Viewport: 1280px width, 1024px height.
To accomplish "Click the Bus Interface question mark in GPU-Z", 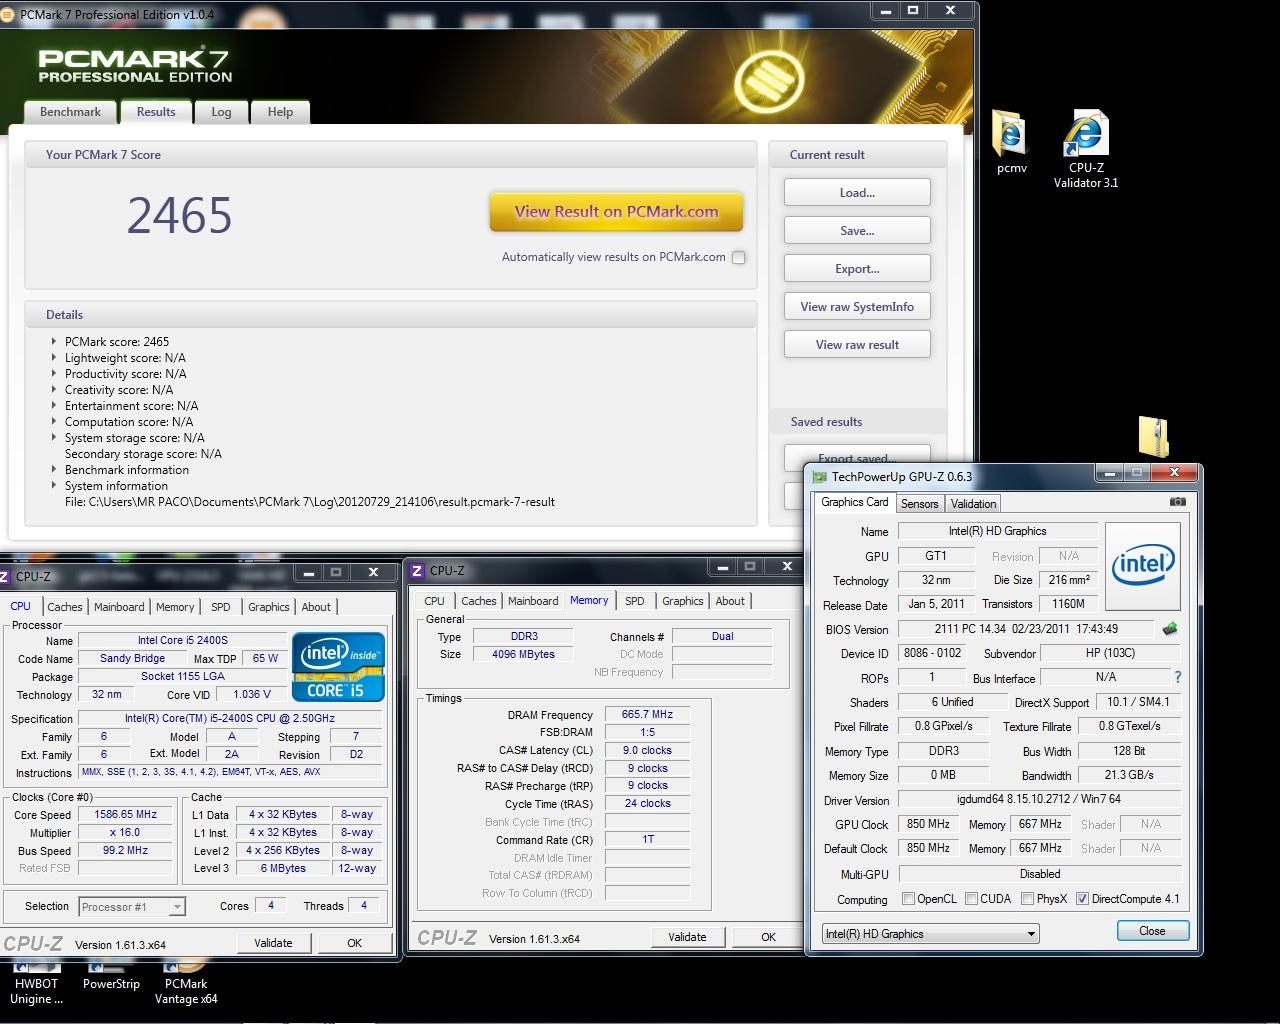I will click(1177, 677).
